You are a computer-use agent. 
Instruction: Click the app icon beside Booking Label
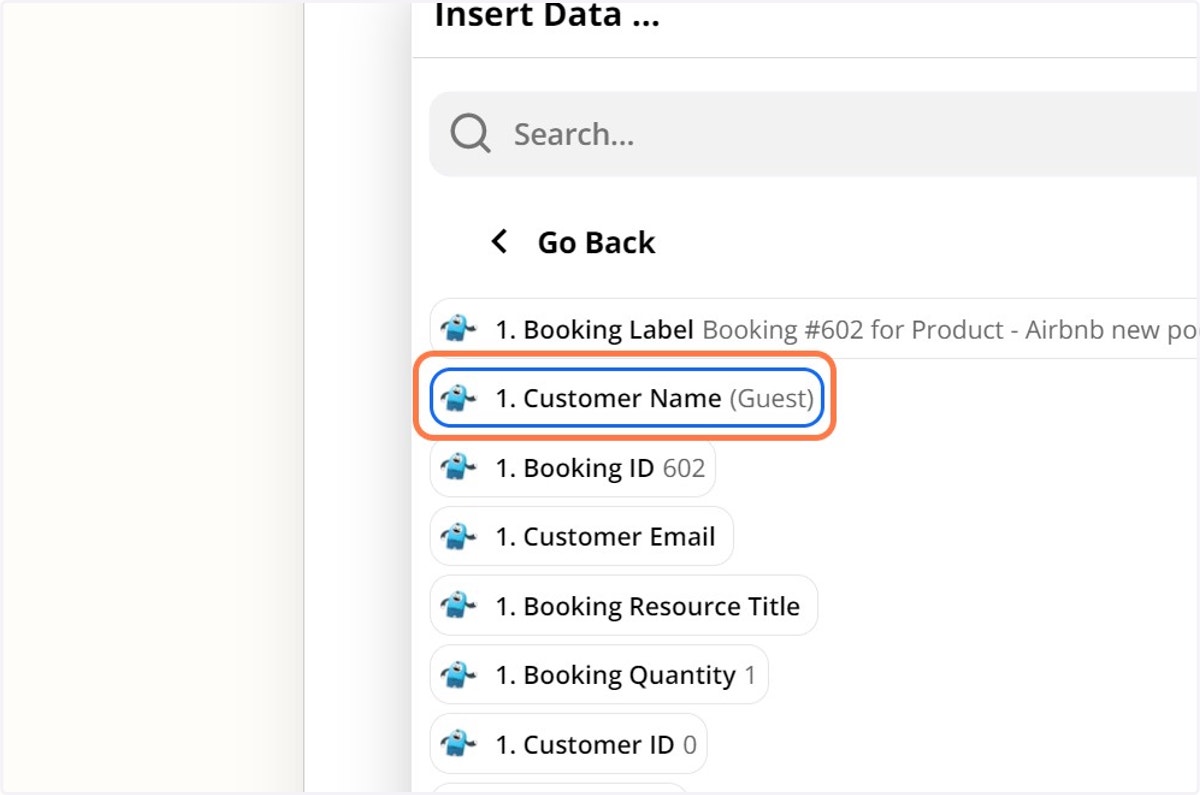(458, 330)
